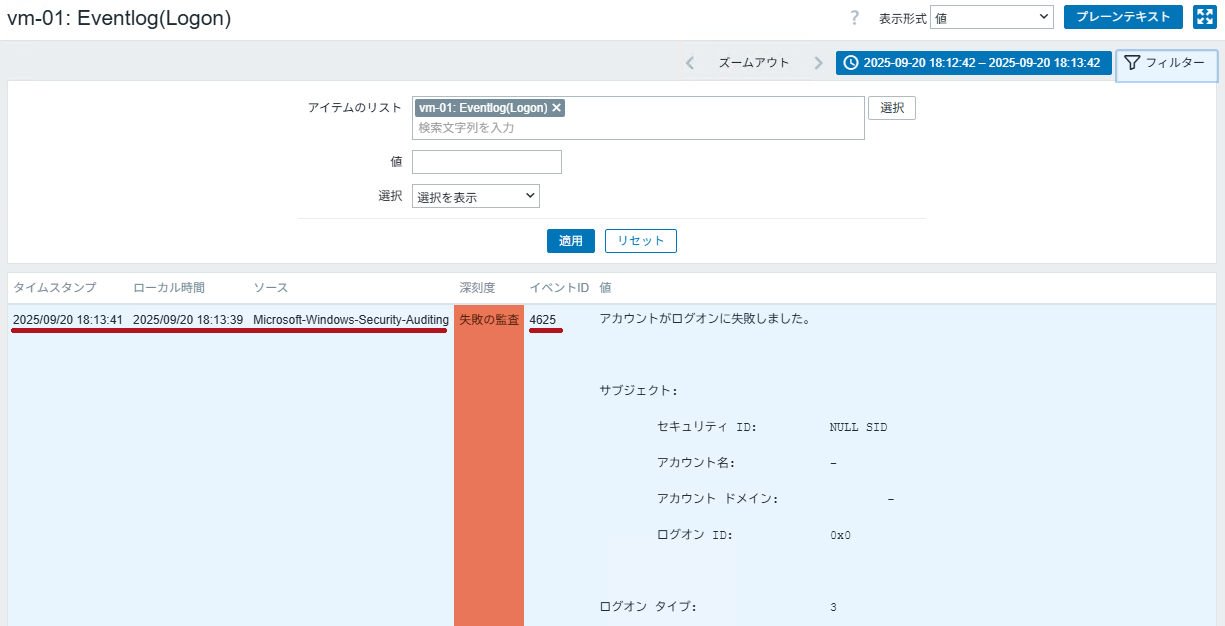Go to previous time period arrow
Screen dimensions: 1225x626
(x=690, y=63)
